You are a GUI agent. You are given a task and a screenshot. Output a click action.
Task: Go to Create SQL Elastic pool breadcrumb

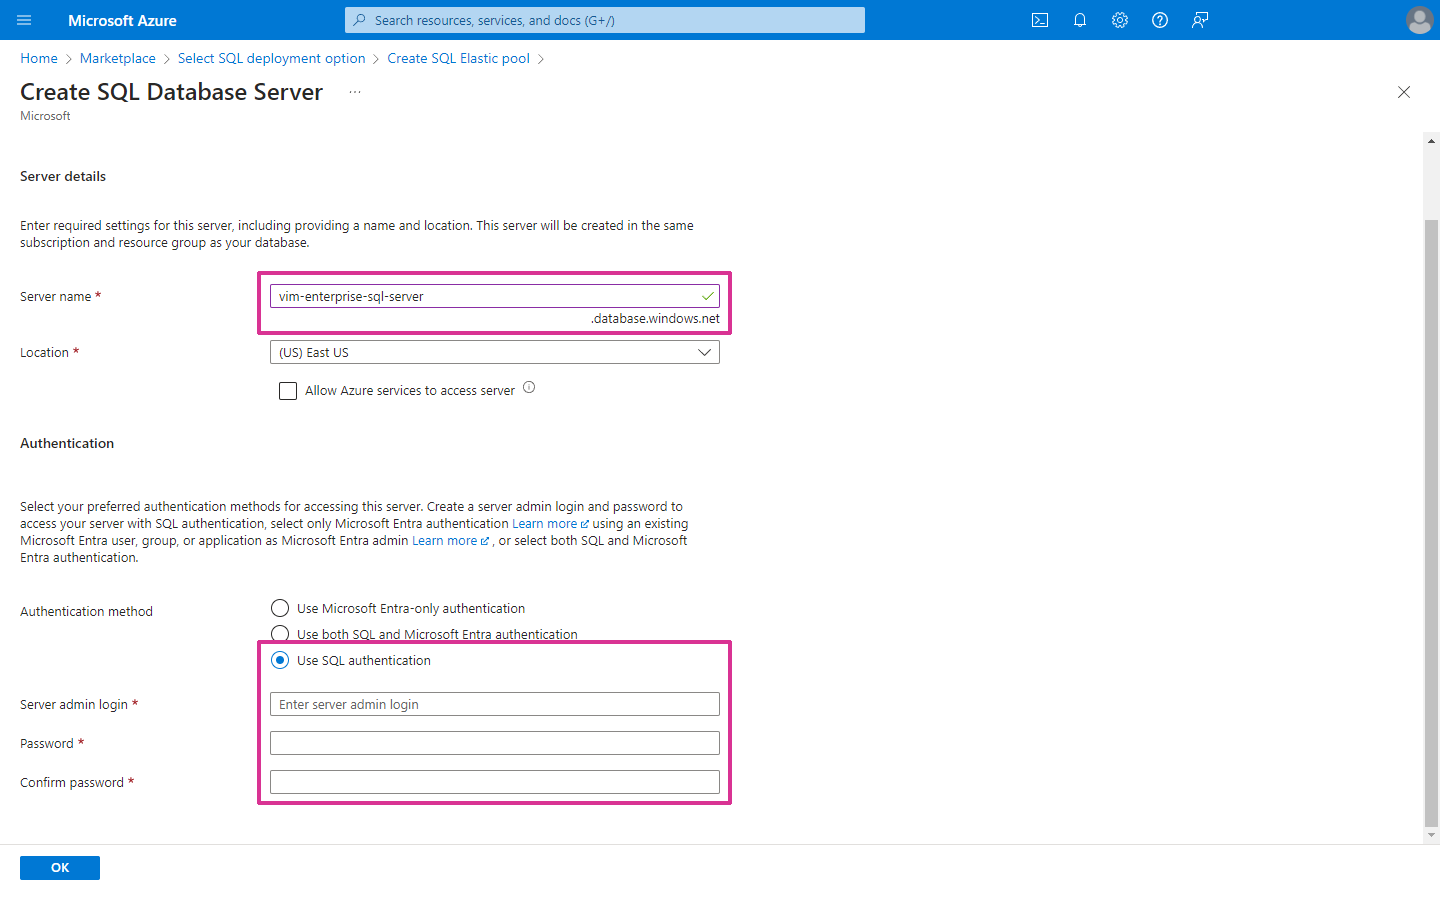[459, 58]
